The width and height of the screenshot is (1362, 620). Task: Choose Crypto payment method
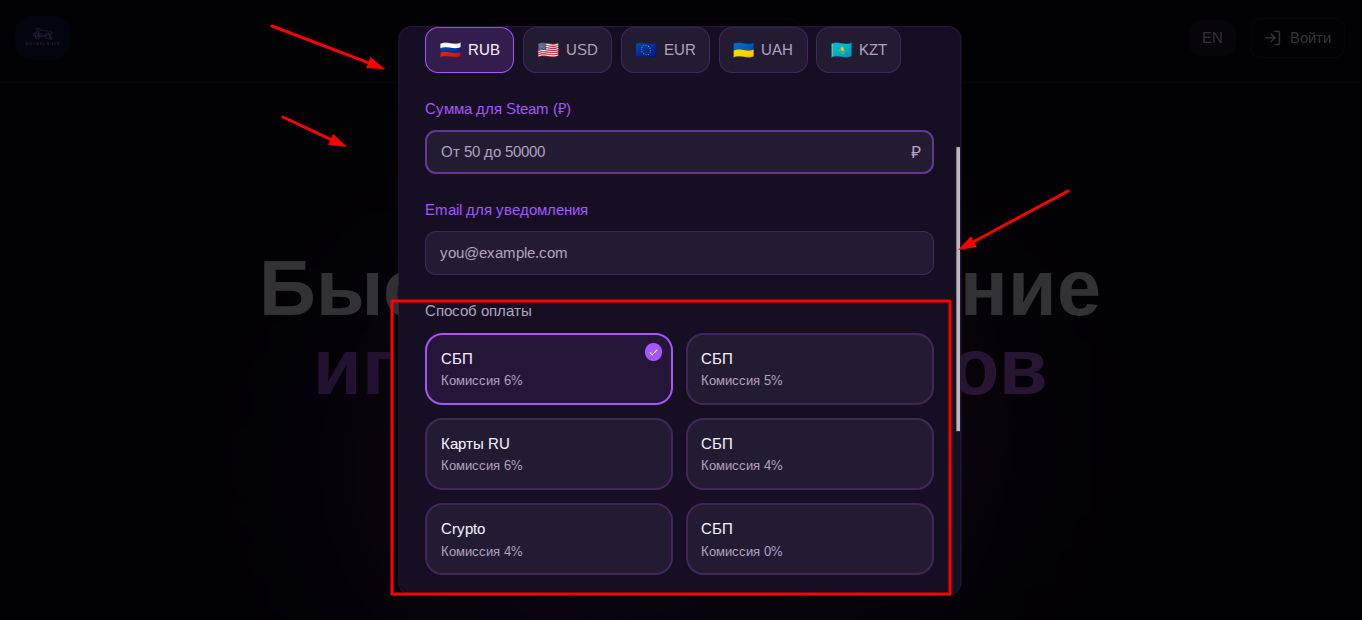click(549, 539)
